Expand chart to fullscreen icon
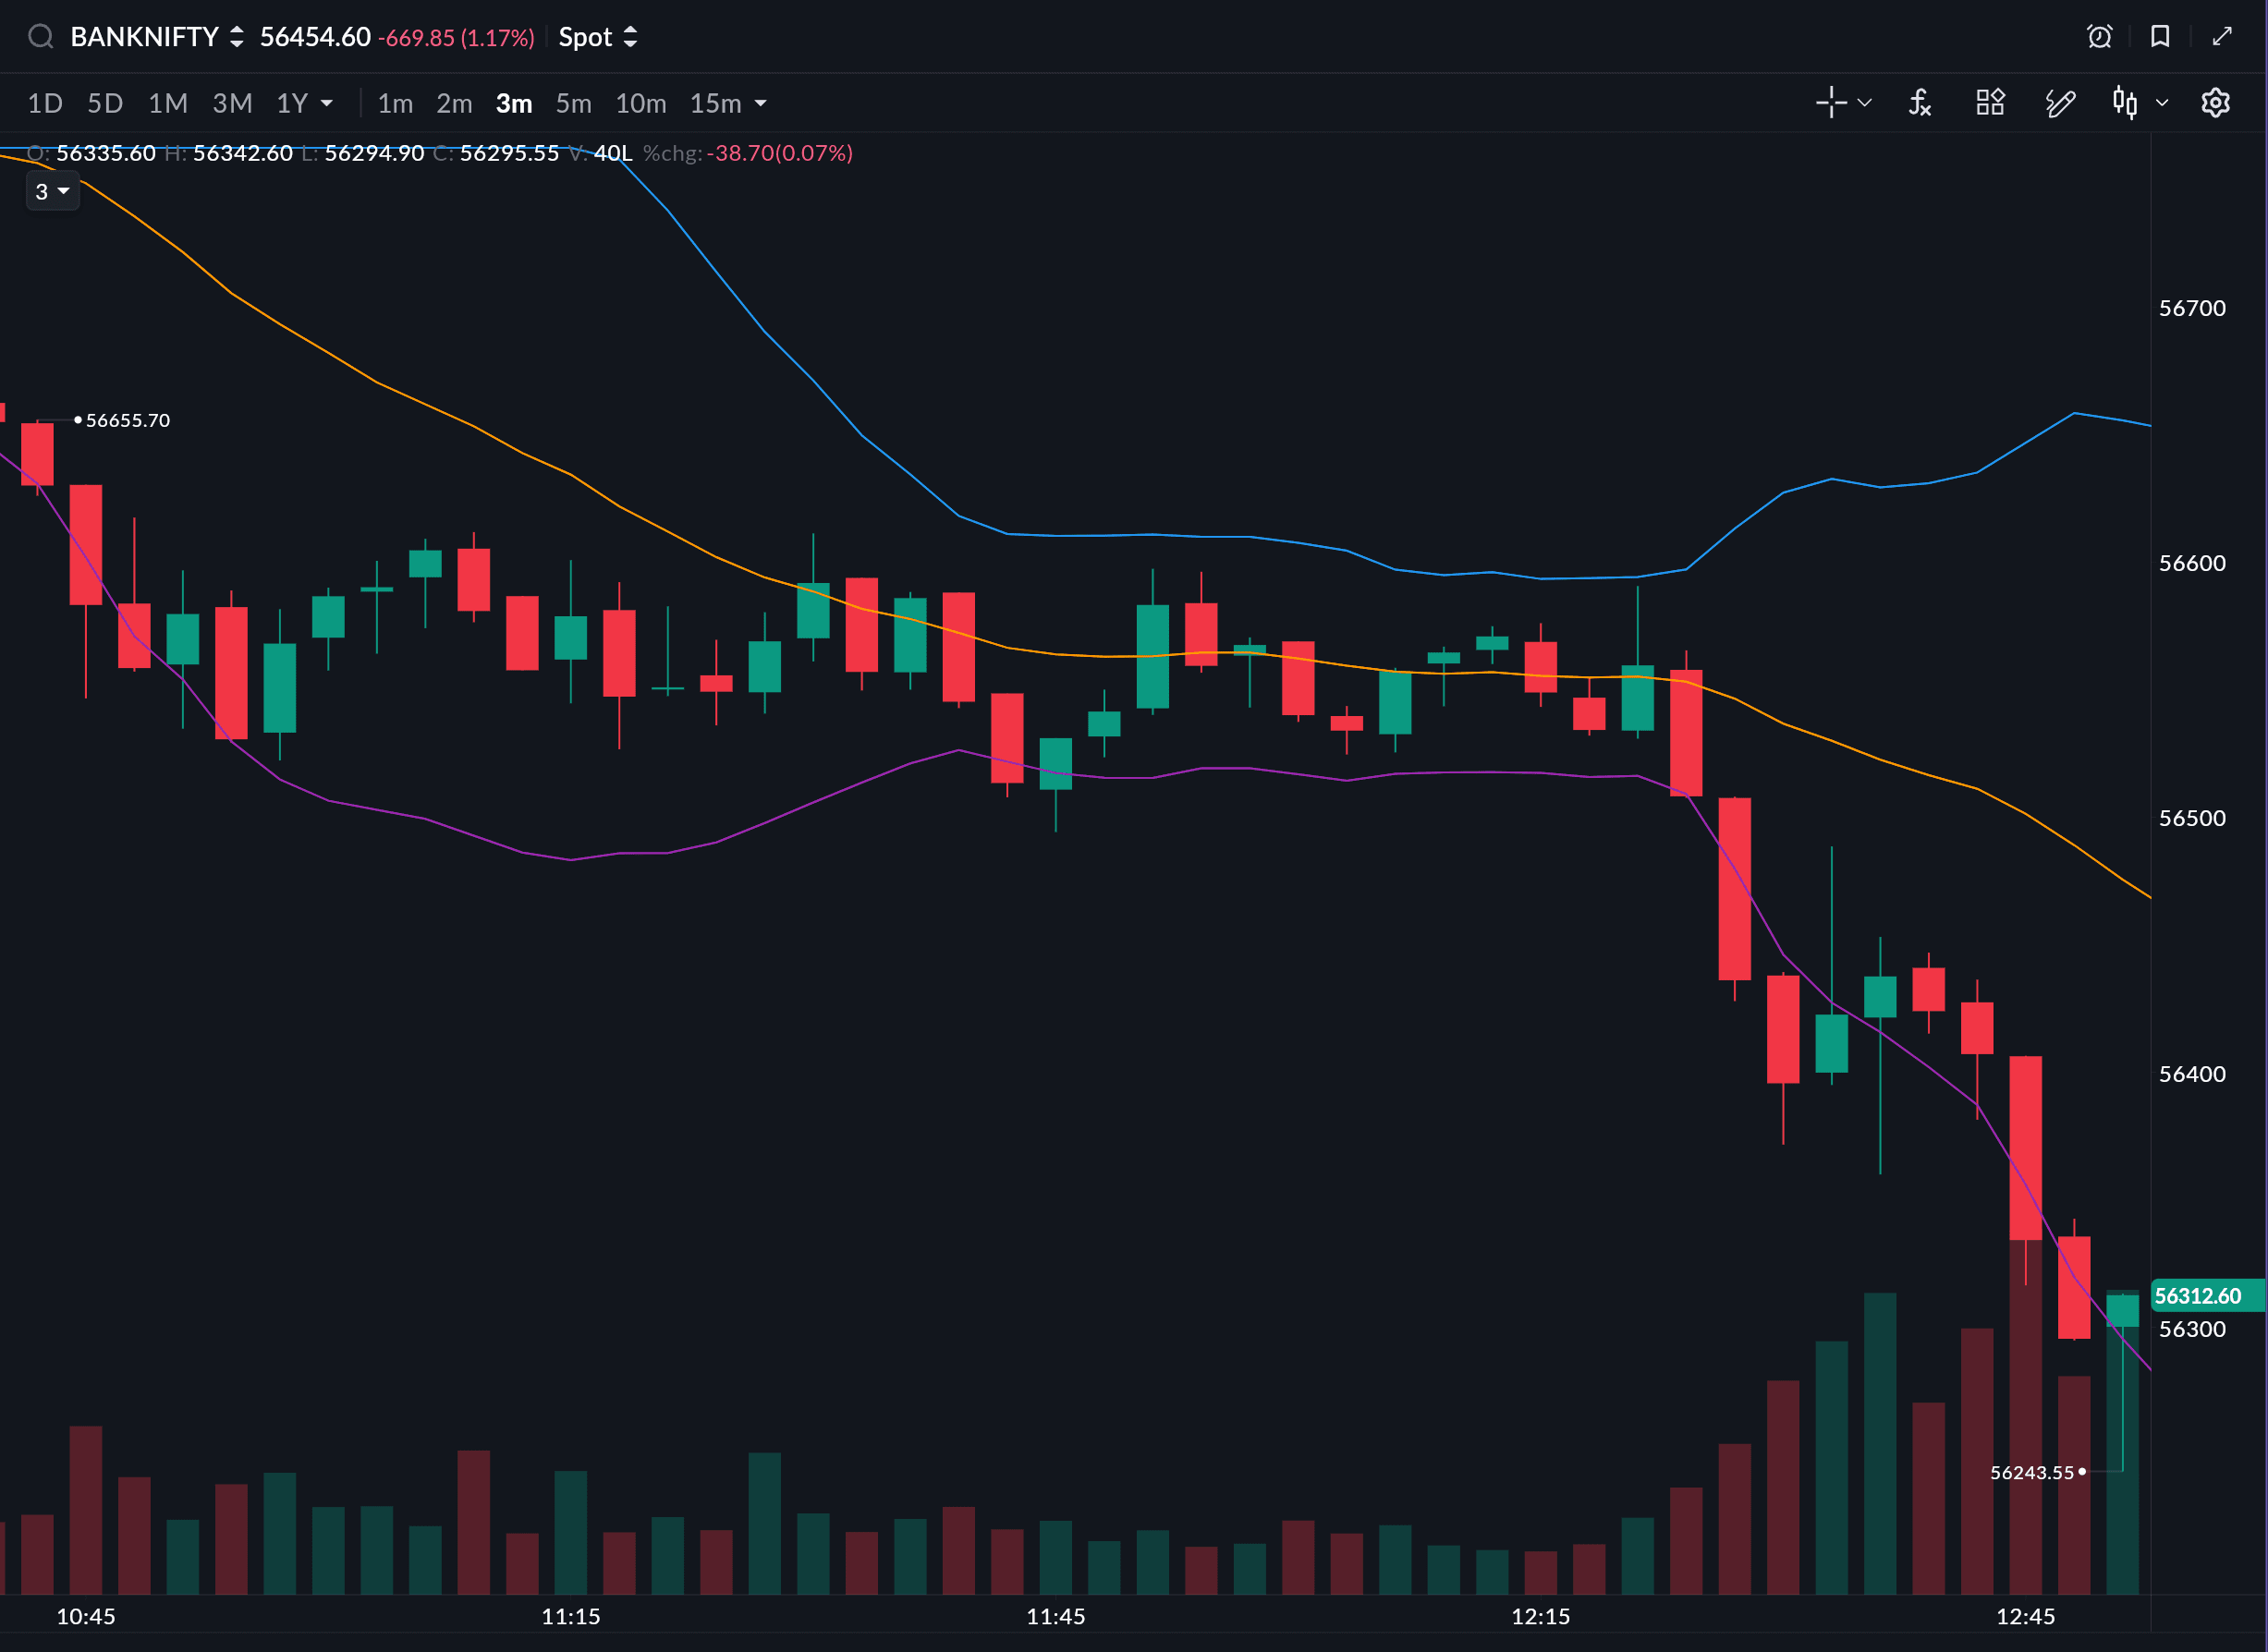This screenshot has height=1652, width=2268. point(2222,37)
